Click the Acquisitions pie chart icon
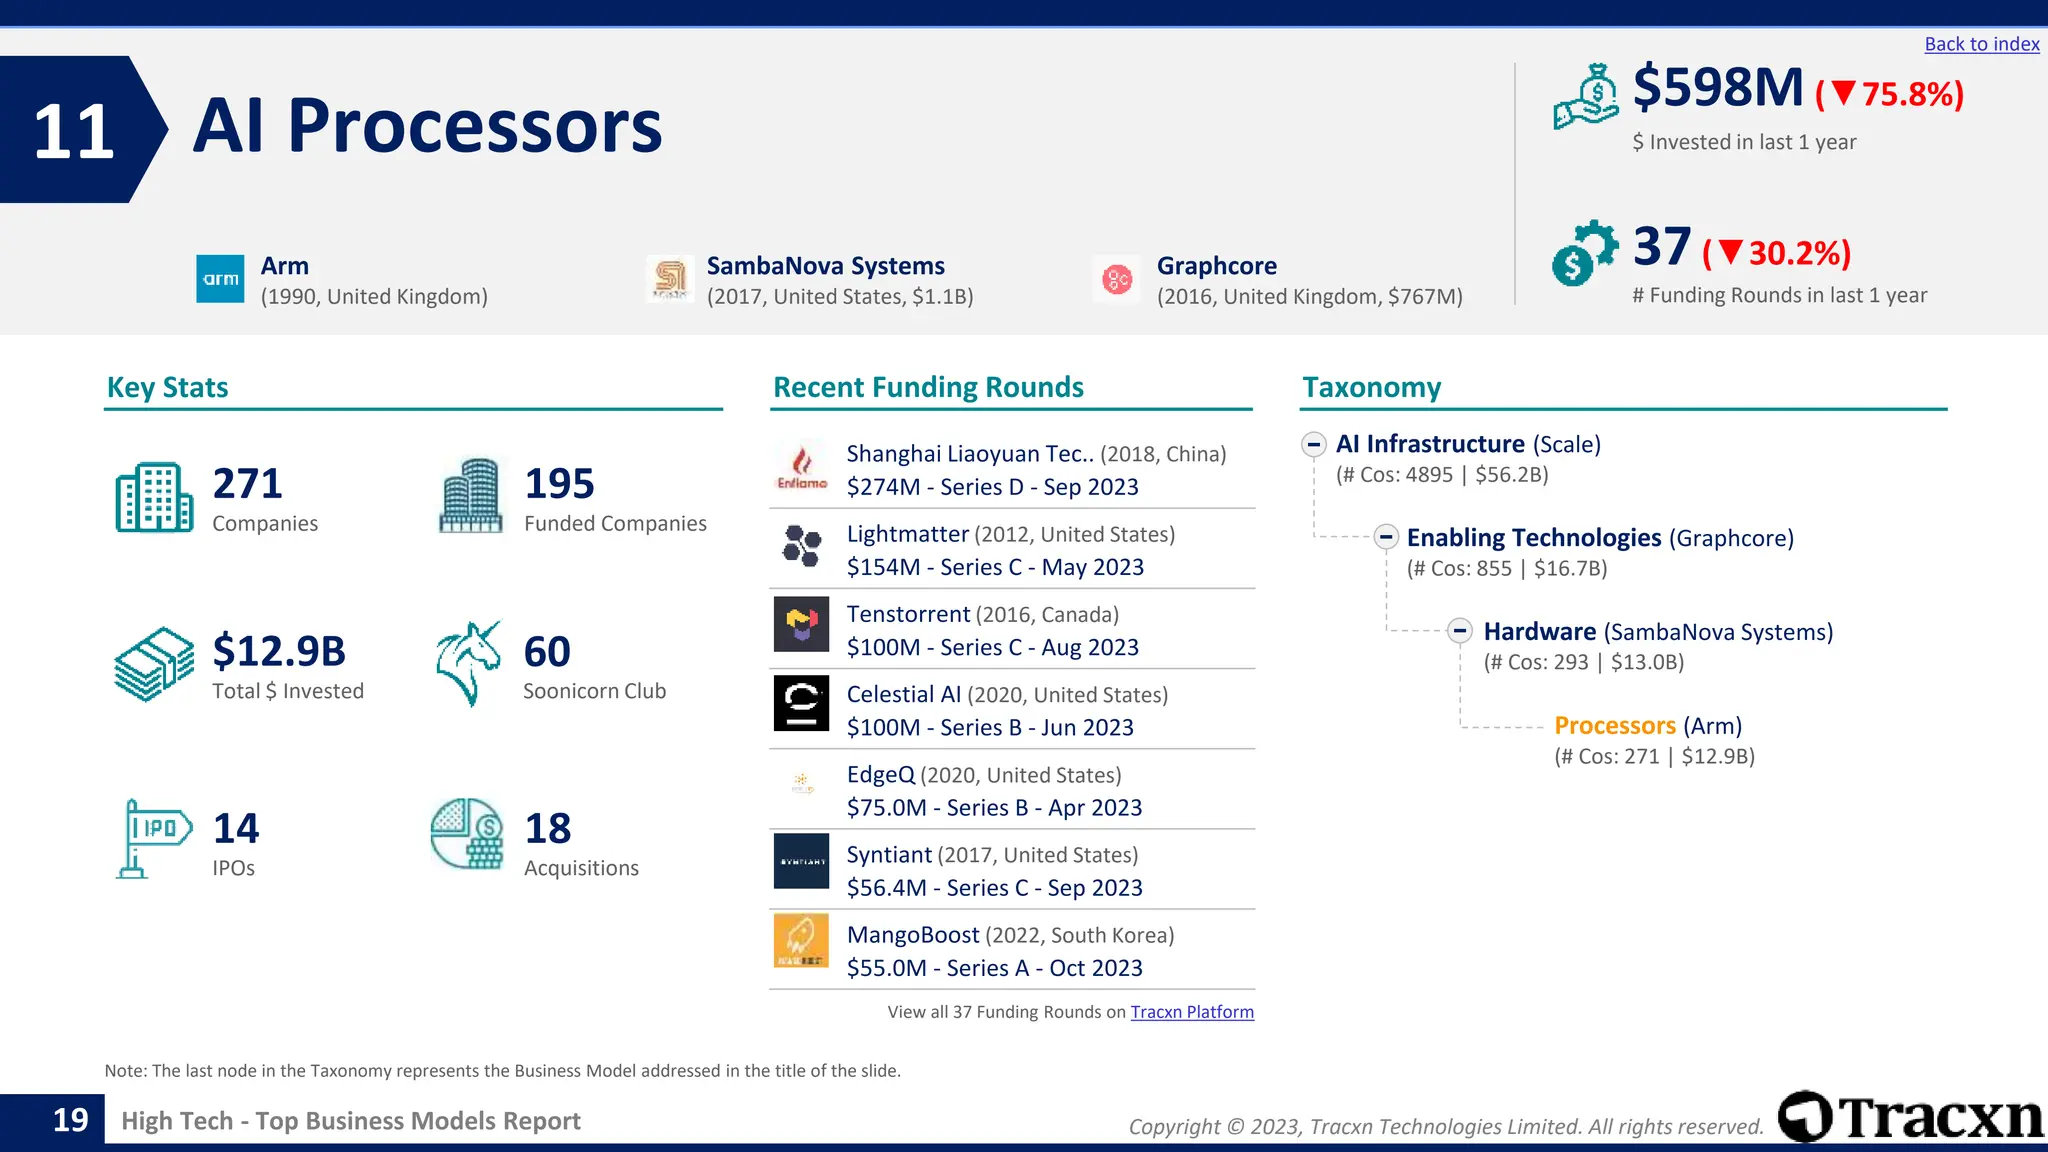Viewport: 2048px width, 1152px height. point(467,833)
